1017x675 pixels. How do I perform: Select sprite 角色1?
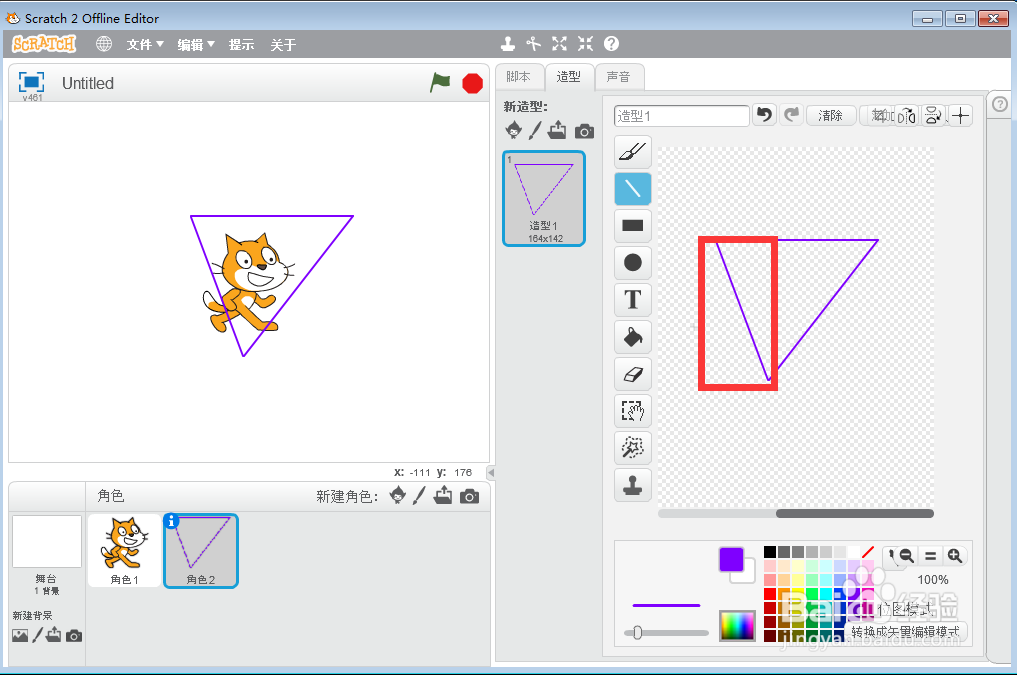[x=125, y=551]
